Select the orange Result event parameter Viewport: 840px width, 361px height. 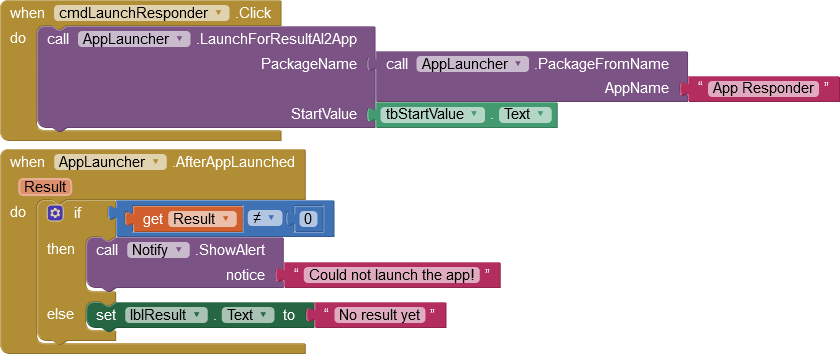coord(46,187)
